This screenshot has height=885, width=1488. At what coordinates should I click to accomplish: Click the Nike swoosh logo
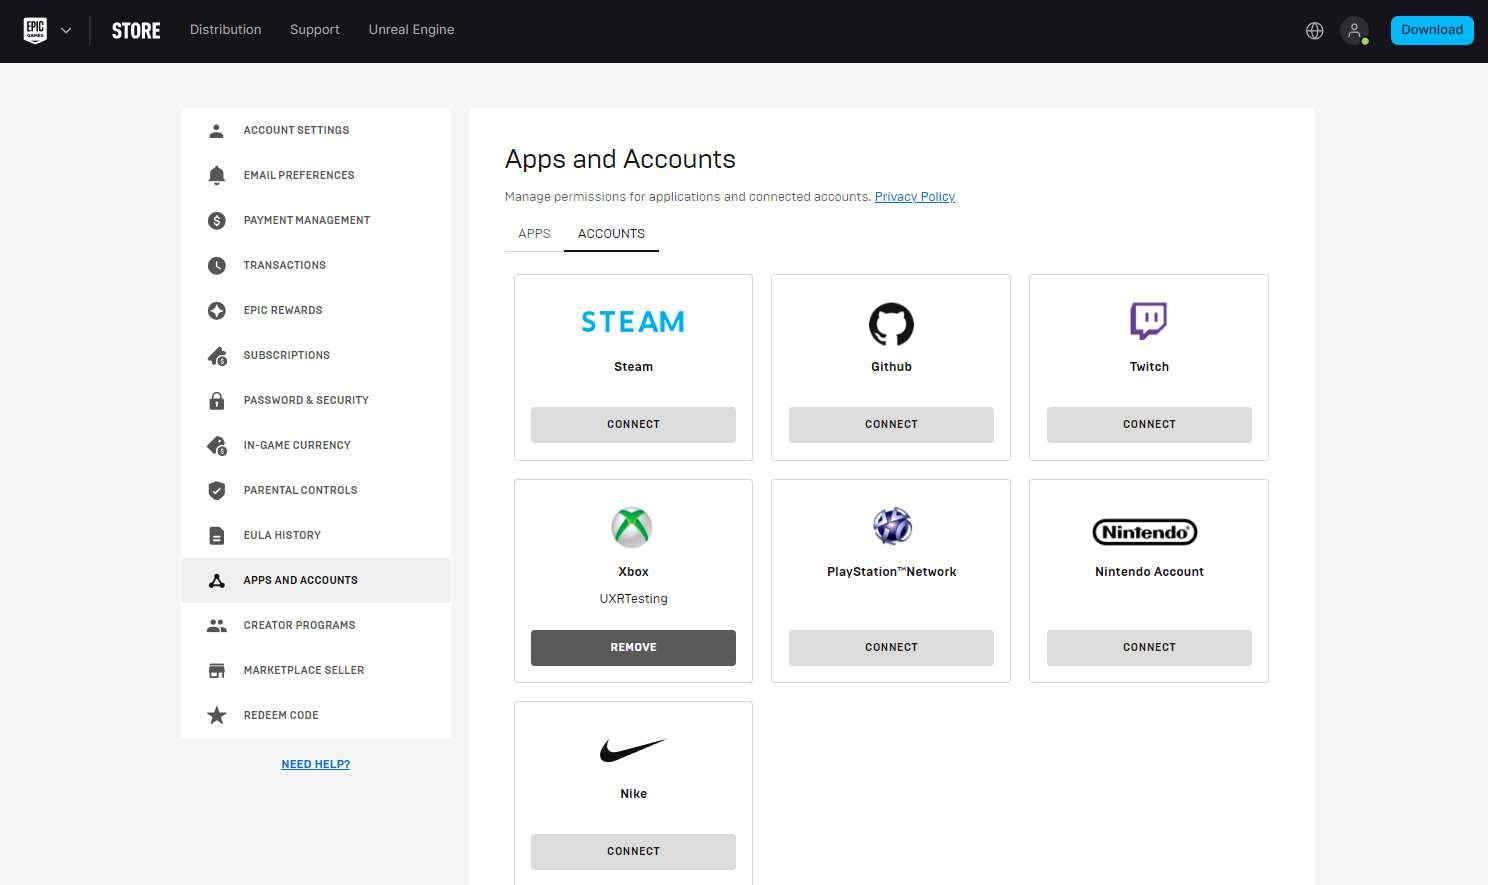tap(633, 750)
